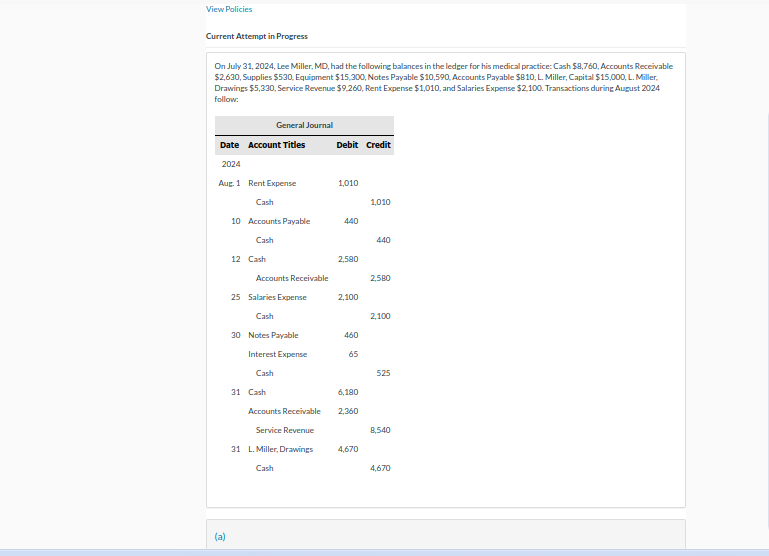Click the problem description paragraph
Viewport: 769px width, 556px height.
(444, 83)
